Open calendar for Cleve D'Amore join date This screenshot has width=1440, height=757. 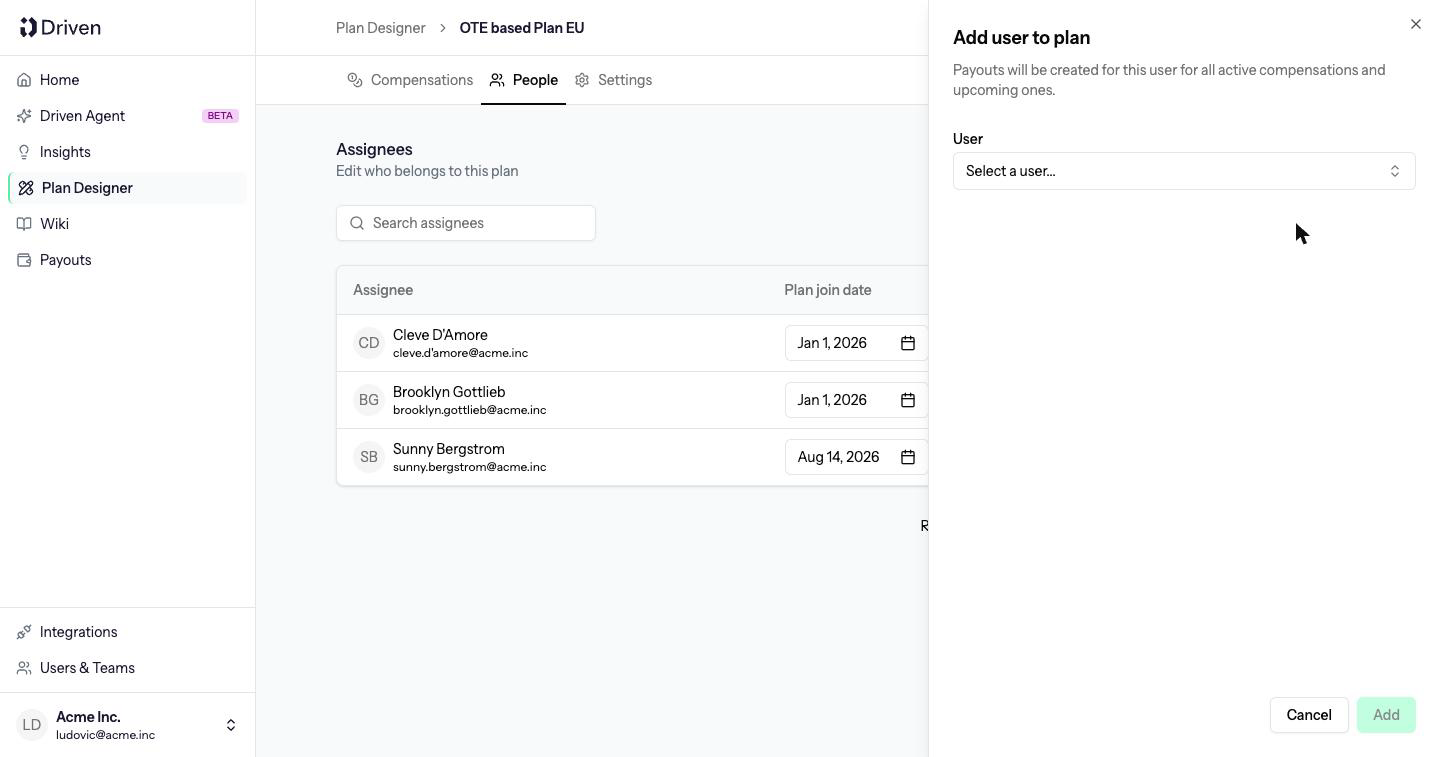click(x=908, y=343)
